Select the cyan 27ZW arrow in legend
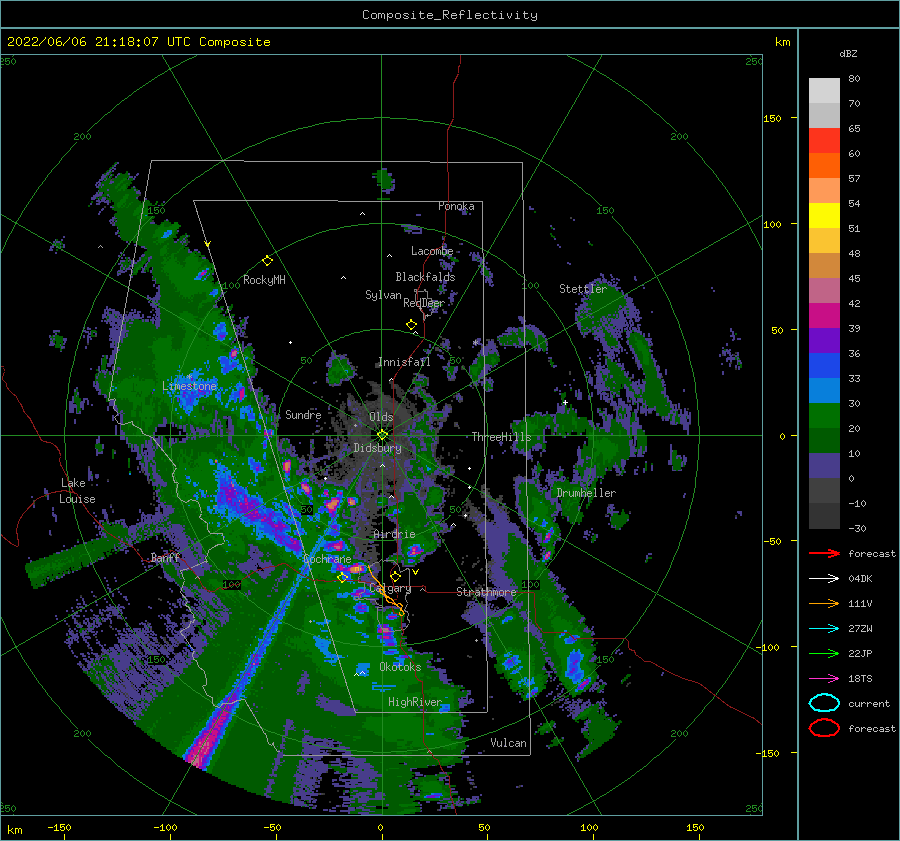This screenshot has height=841, width=900. tap(824, 629)
